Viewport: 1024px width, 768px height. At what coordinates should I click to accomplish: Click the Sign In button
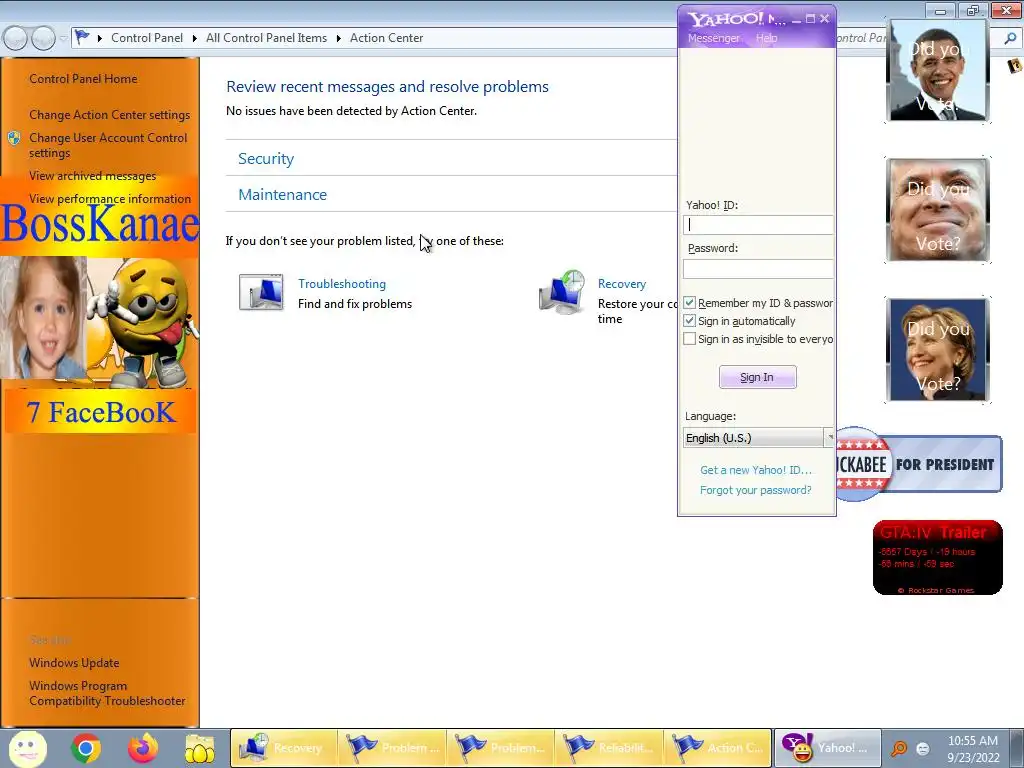[x=758, y=377]
